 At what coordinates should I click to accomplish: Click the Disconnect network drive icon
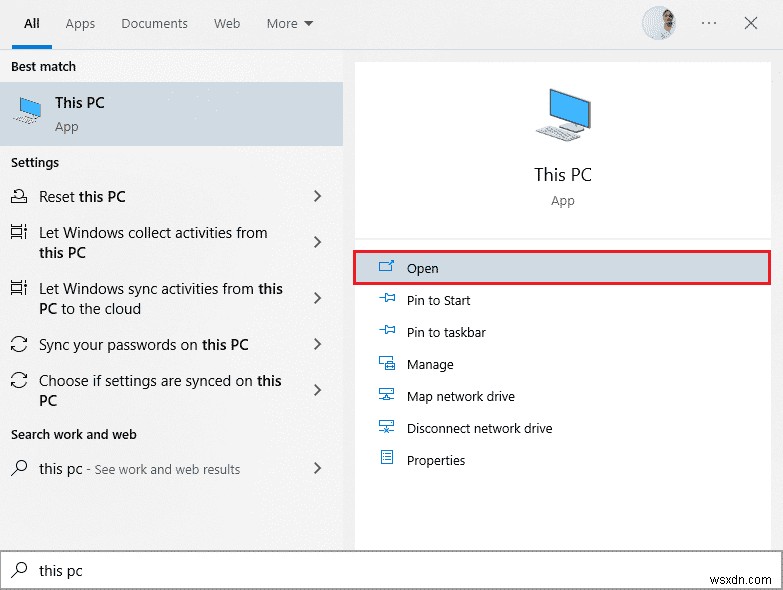[x=387, y=427]
